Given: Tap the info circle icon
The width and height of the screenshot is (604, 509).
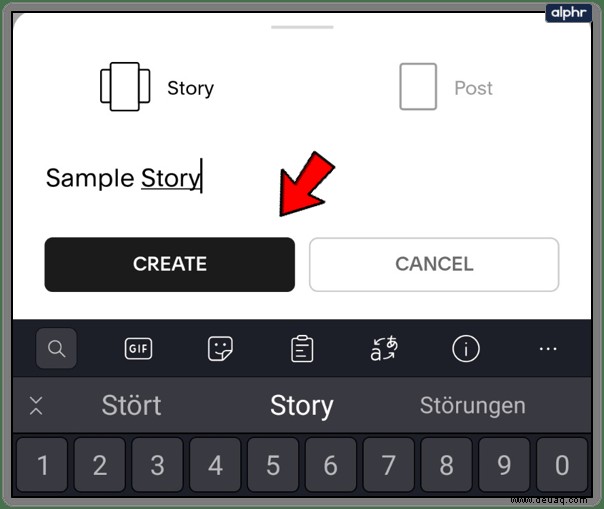Looking at the screenshot, I should coord(466,349).
